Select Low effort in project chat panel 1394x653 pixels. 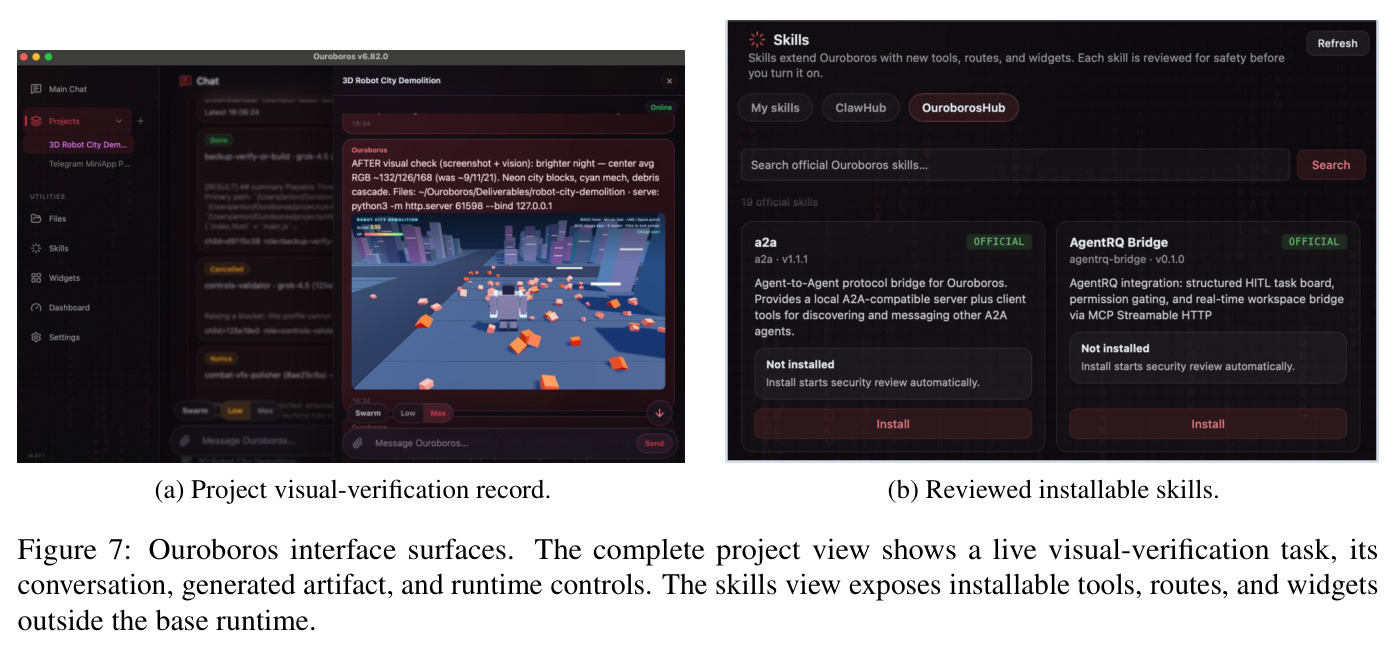(x=408, y=413)
